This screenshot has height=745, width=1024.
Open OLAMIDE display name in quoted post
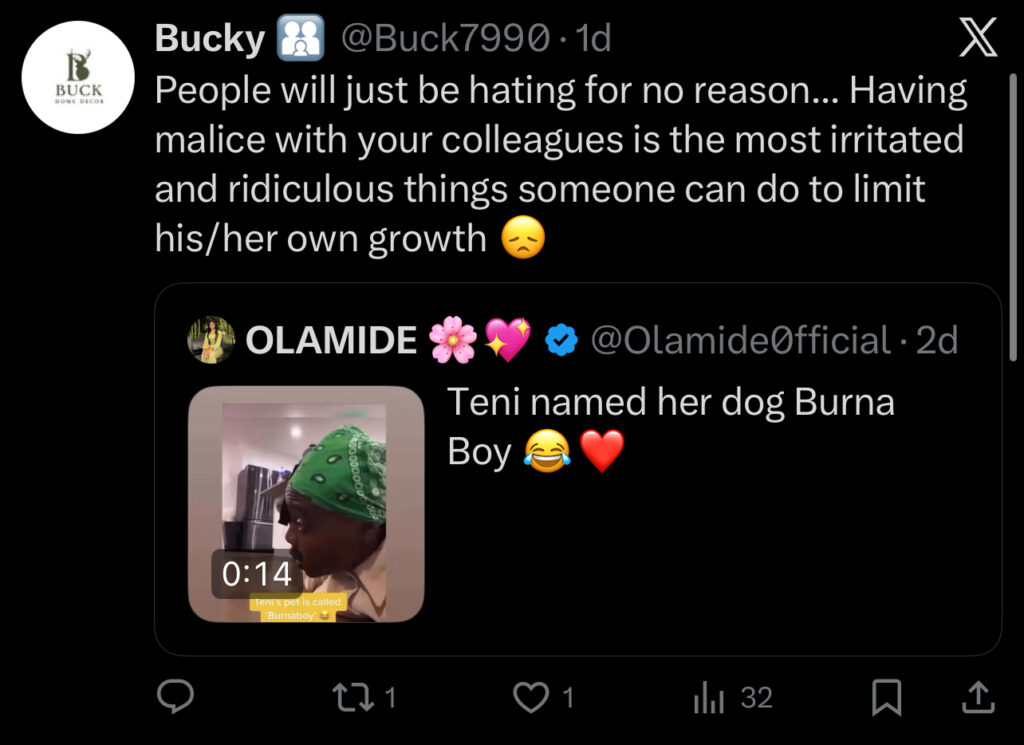tap(331, 341)
